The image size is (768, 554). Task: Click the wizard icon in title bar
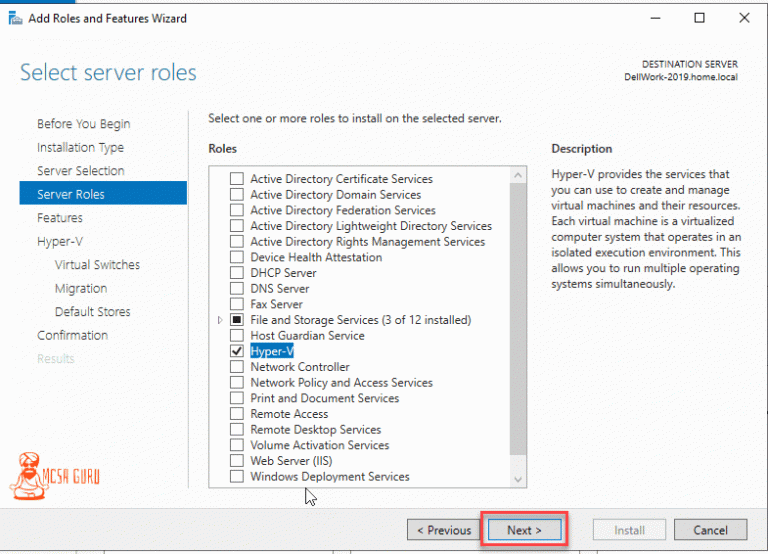15,19
